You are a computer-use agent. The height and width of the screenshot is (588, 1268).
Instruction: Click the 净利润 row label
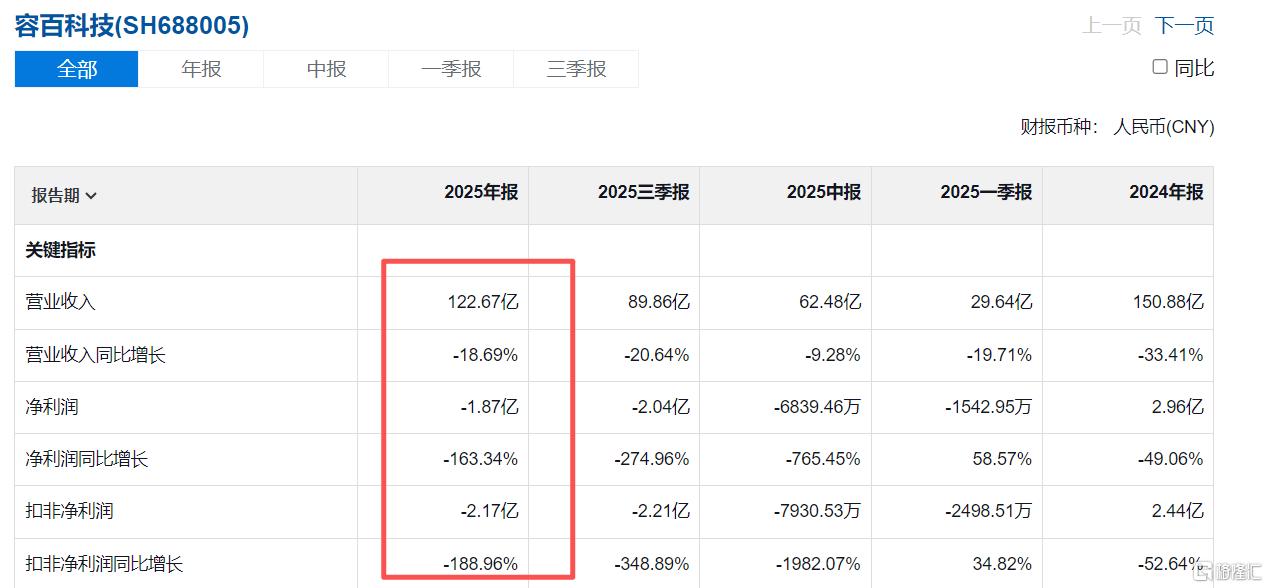[x=52, y=407]
